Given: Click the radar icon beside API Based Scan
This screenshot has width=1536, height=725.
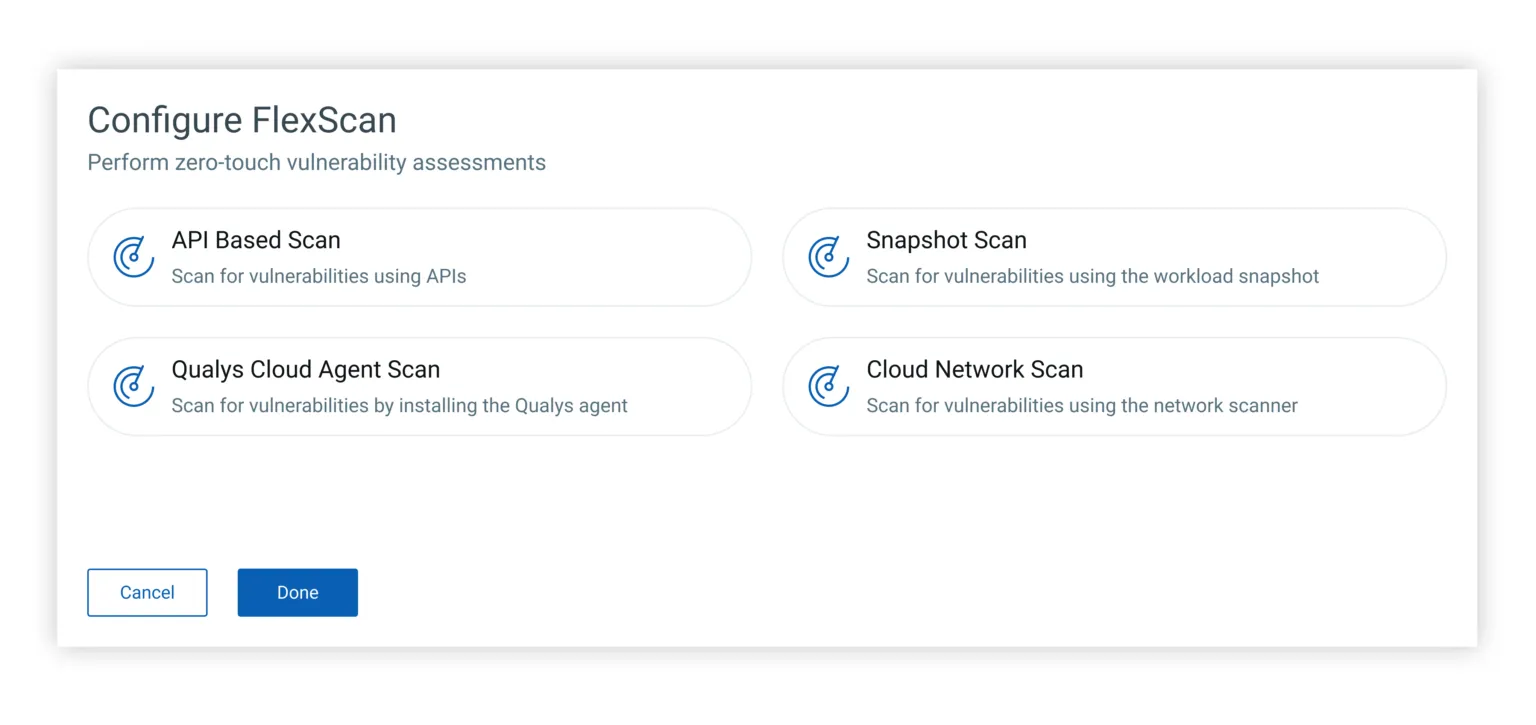Looking at the screenshot, I should (133, 257).
